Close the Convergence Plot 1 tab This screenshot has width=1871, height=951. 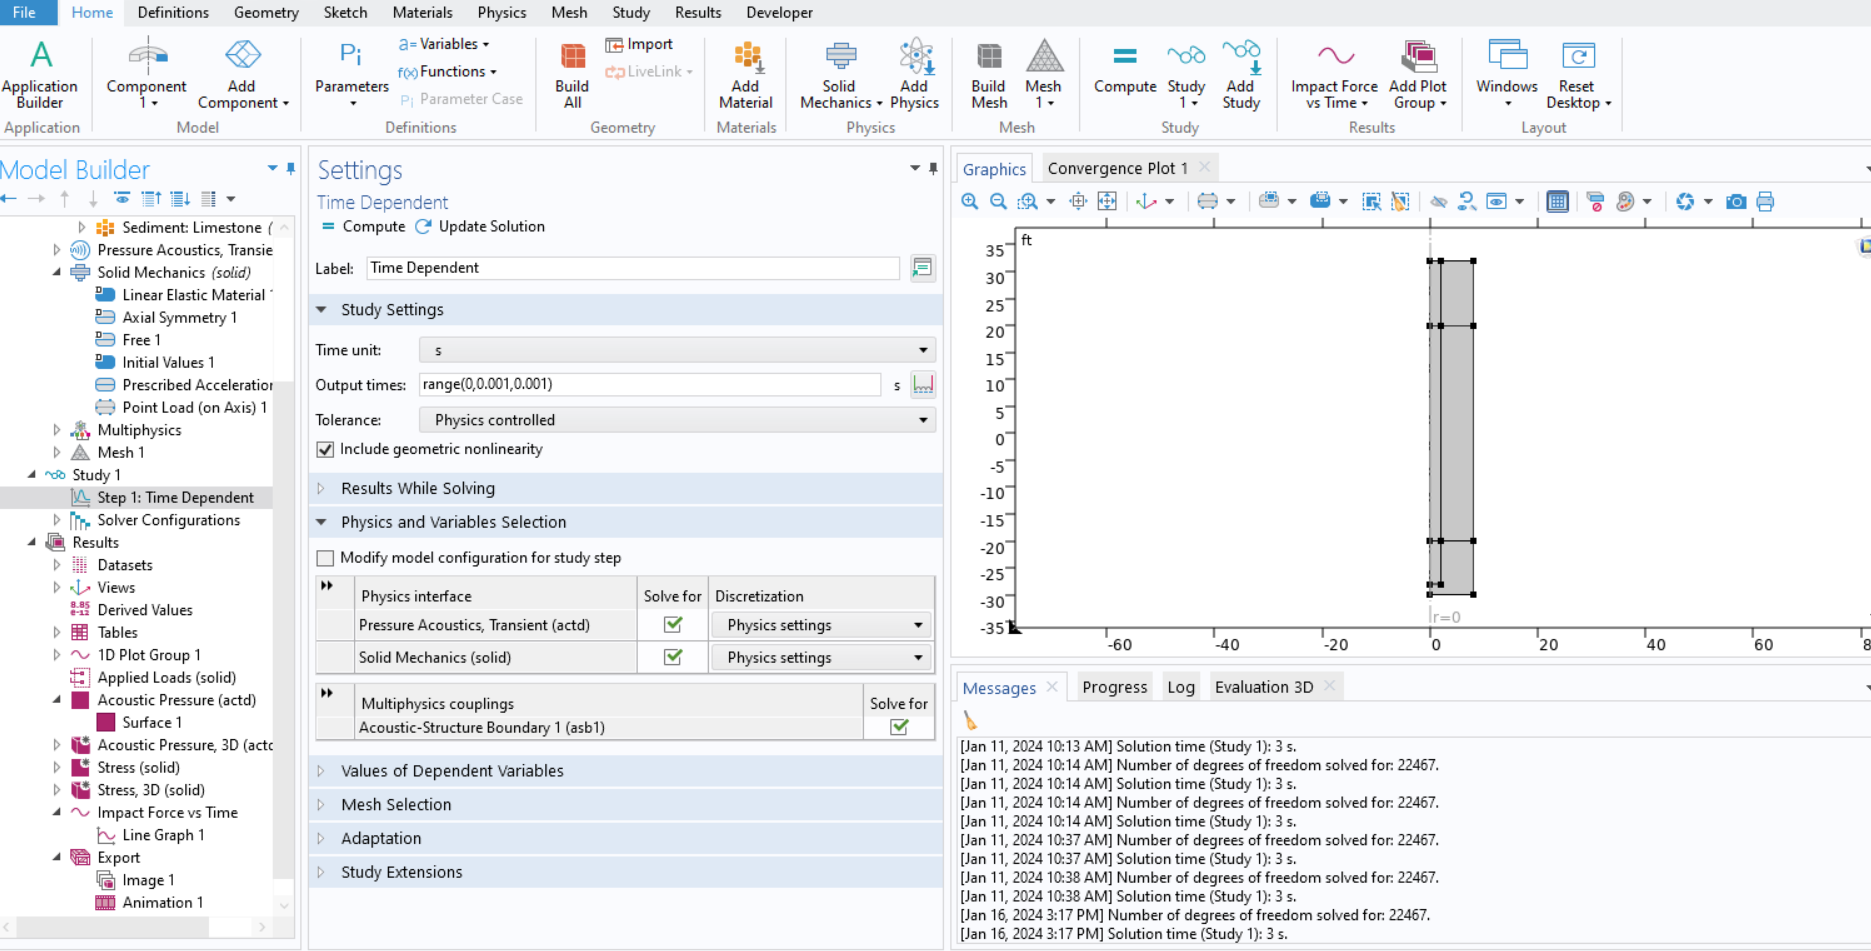click(1205, 167)
